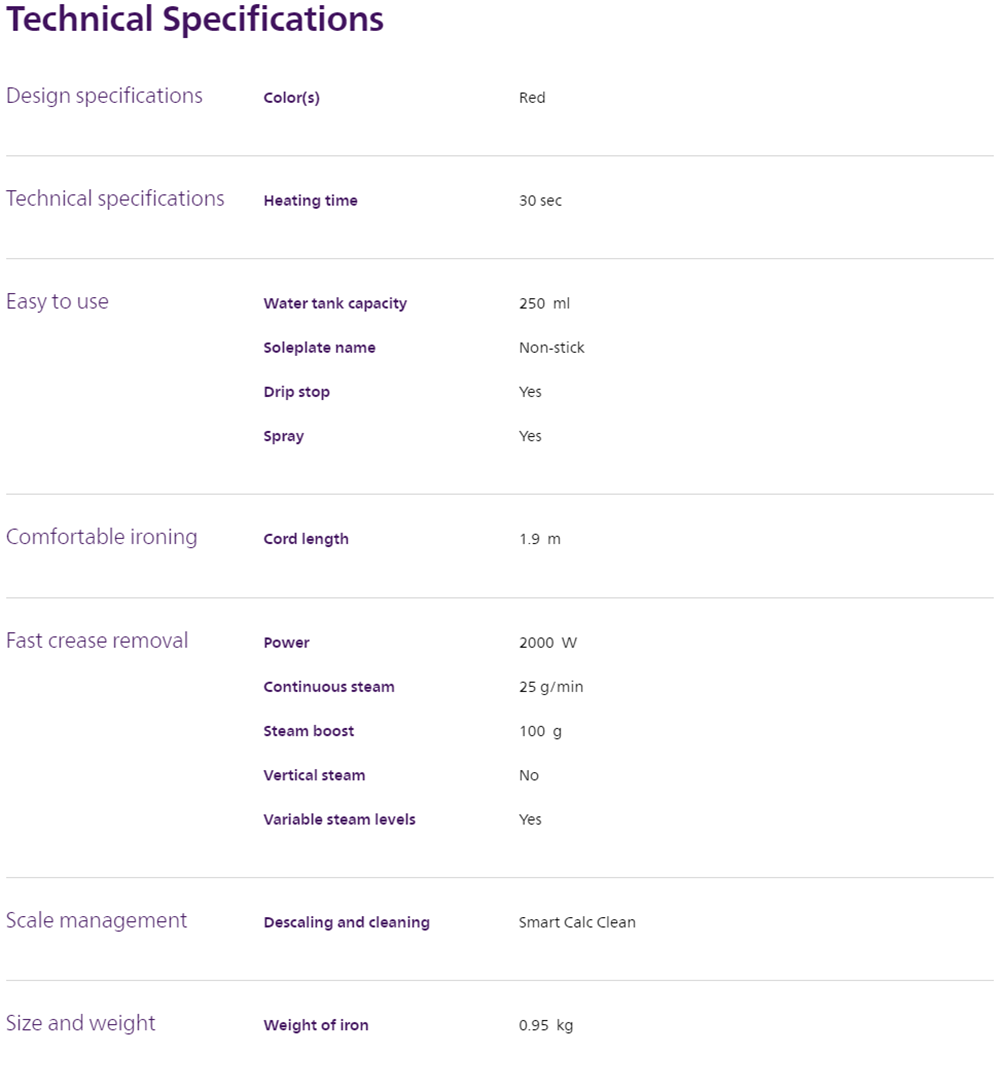
Task: Click the Technical Specifications page heading
Action: tap(195, 19)
